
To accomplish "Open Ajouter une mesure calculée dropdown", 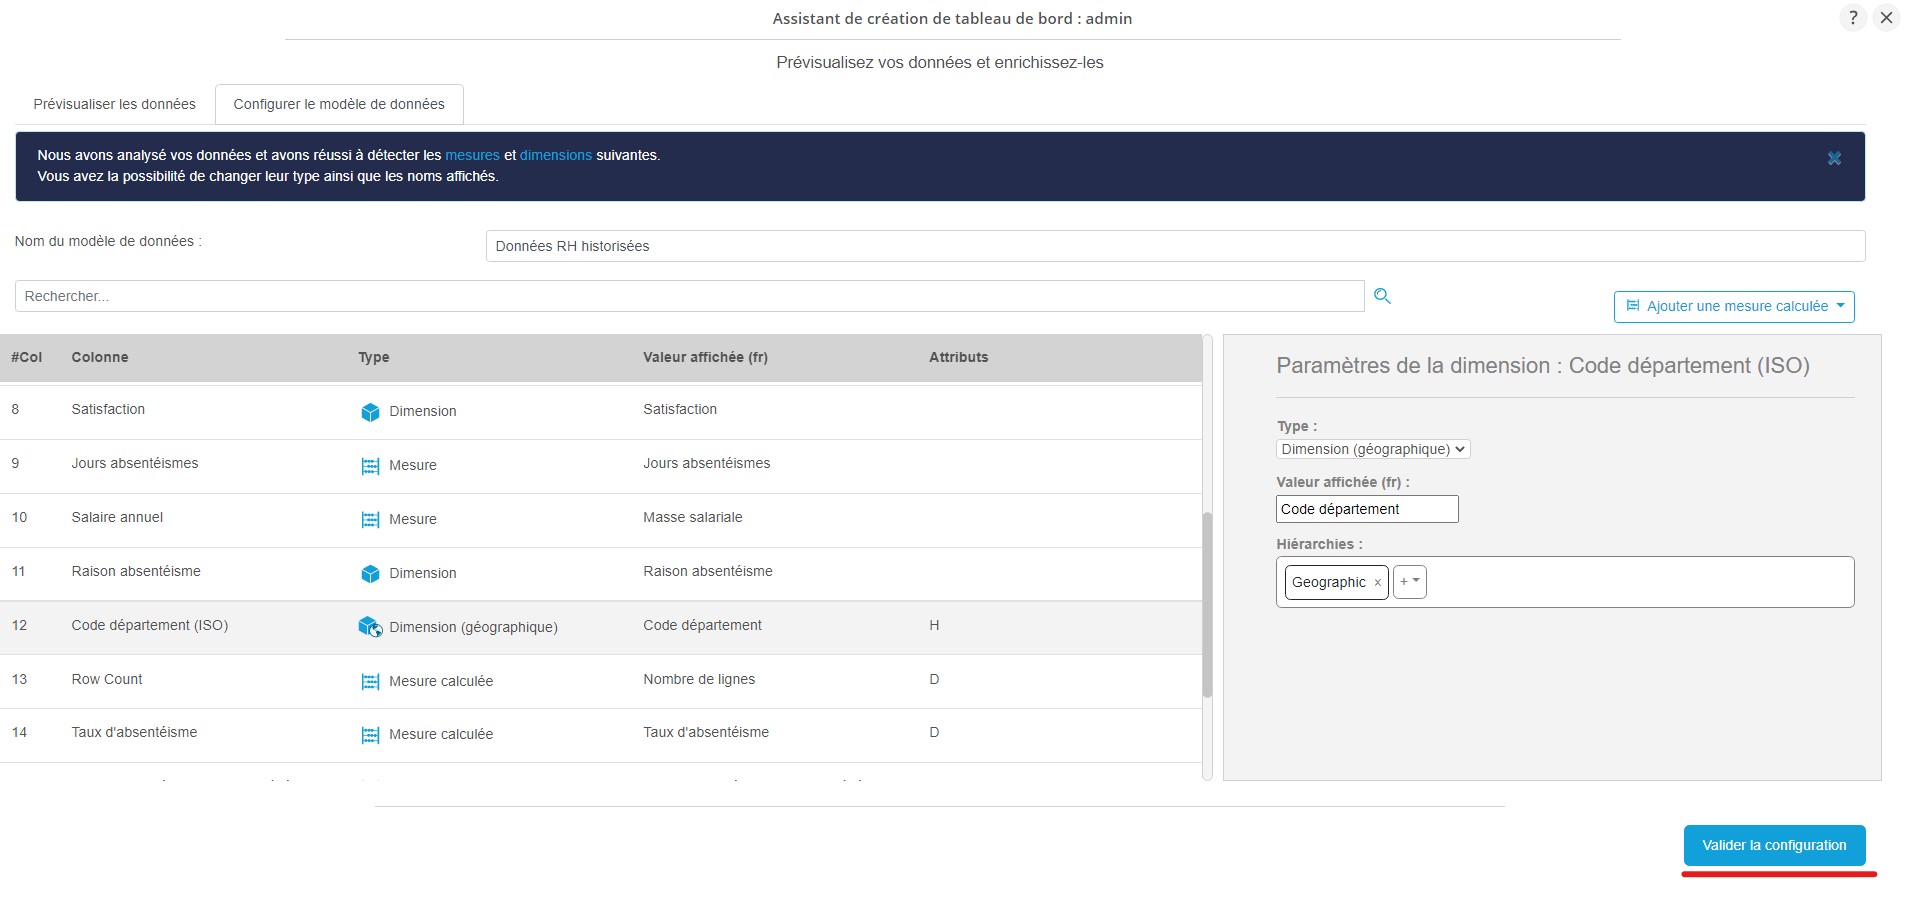I will pyautogui.click(x=1733, y=307).
